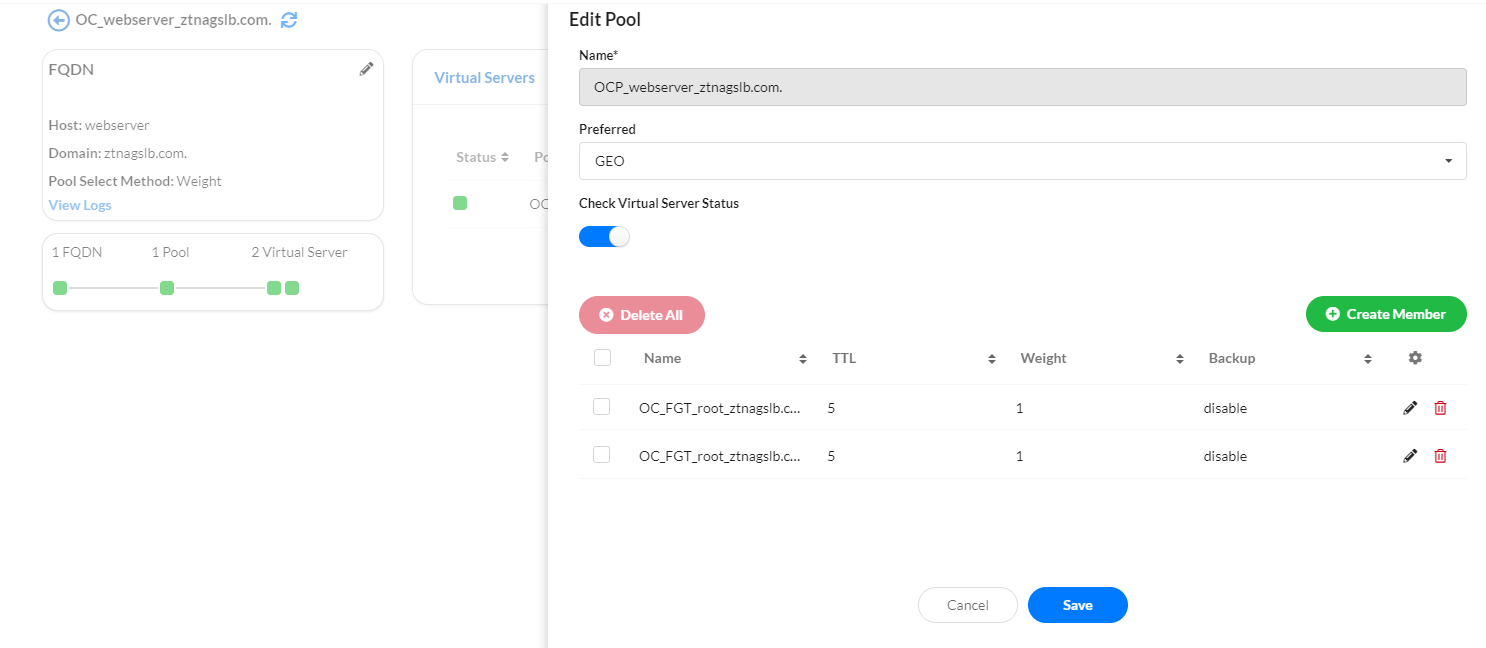Sort members by Name column
The height and width of the screenshot is (648, 1486).
[x=802, y=357]
